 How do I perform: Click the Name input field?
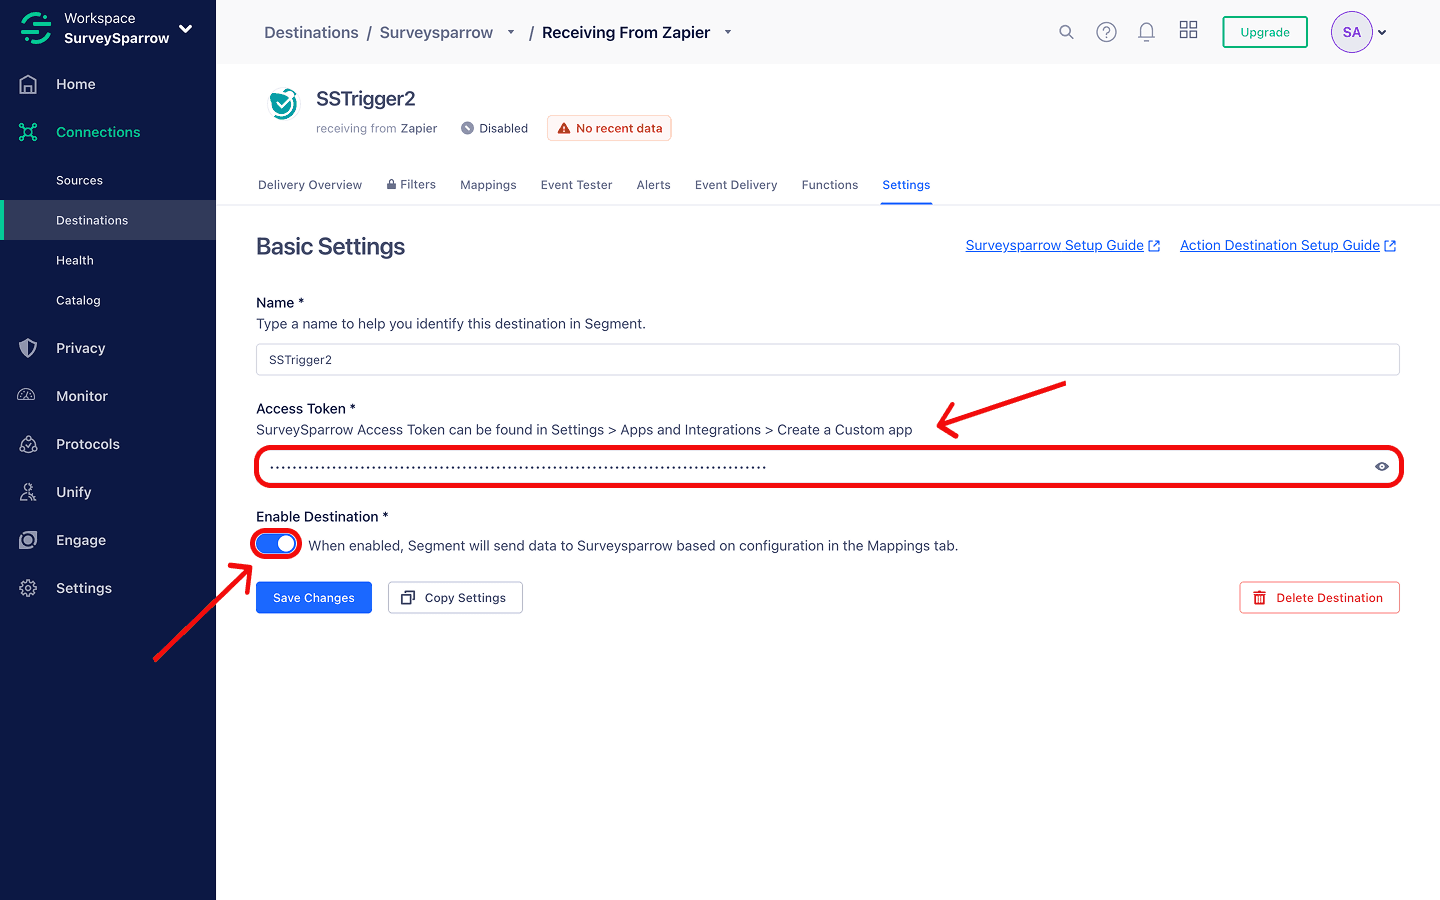pos(827,360)
